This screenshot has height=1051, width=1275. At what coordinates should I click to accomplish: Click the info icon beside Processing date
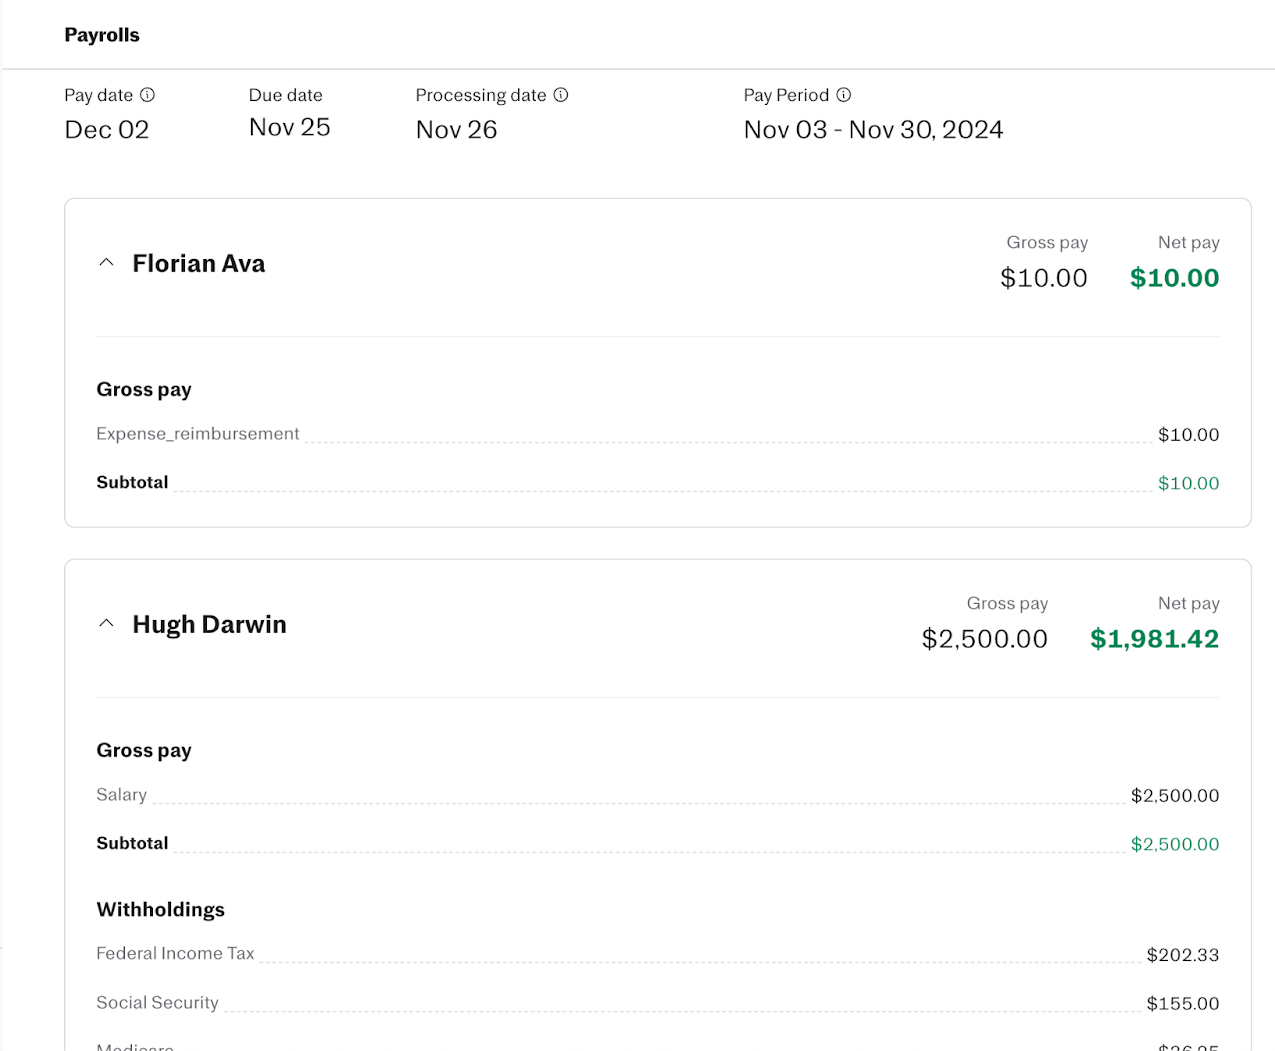point(561,95)
